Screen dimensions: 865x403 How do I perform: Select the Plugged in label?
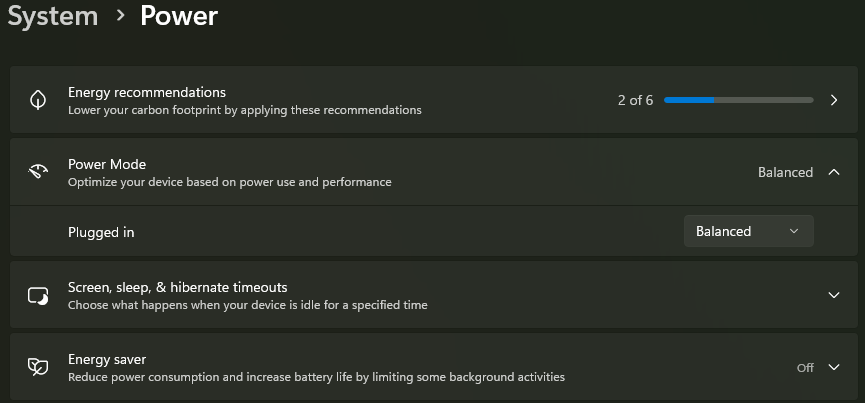pos(101,232)
